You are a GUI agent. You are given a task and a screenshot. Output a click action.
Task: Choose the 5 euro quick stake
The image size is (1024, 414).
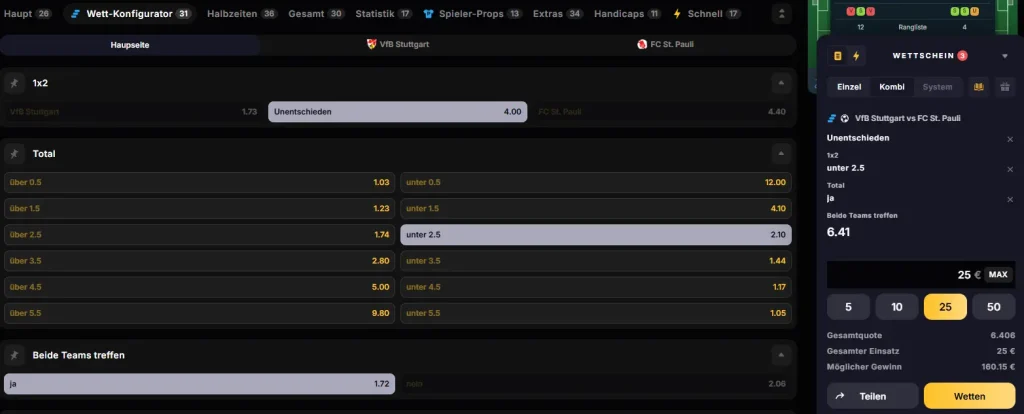(848, 307)
